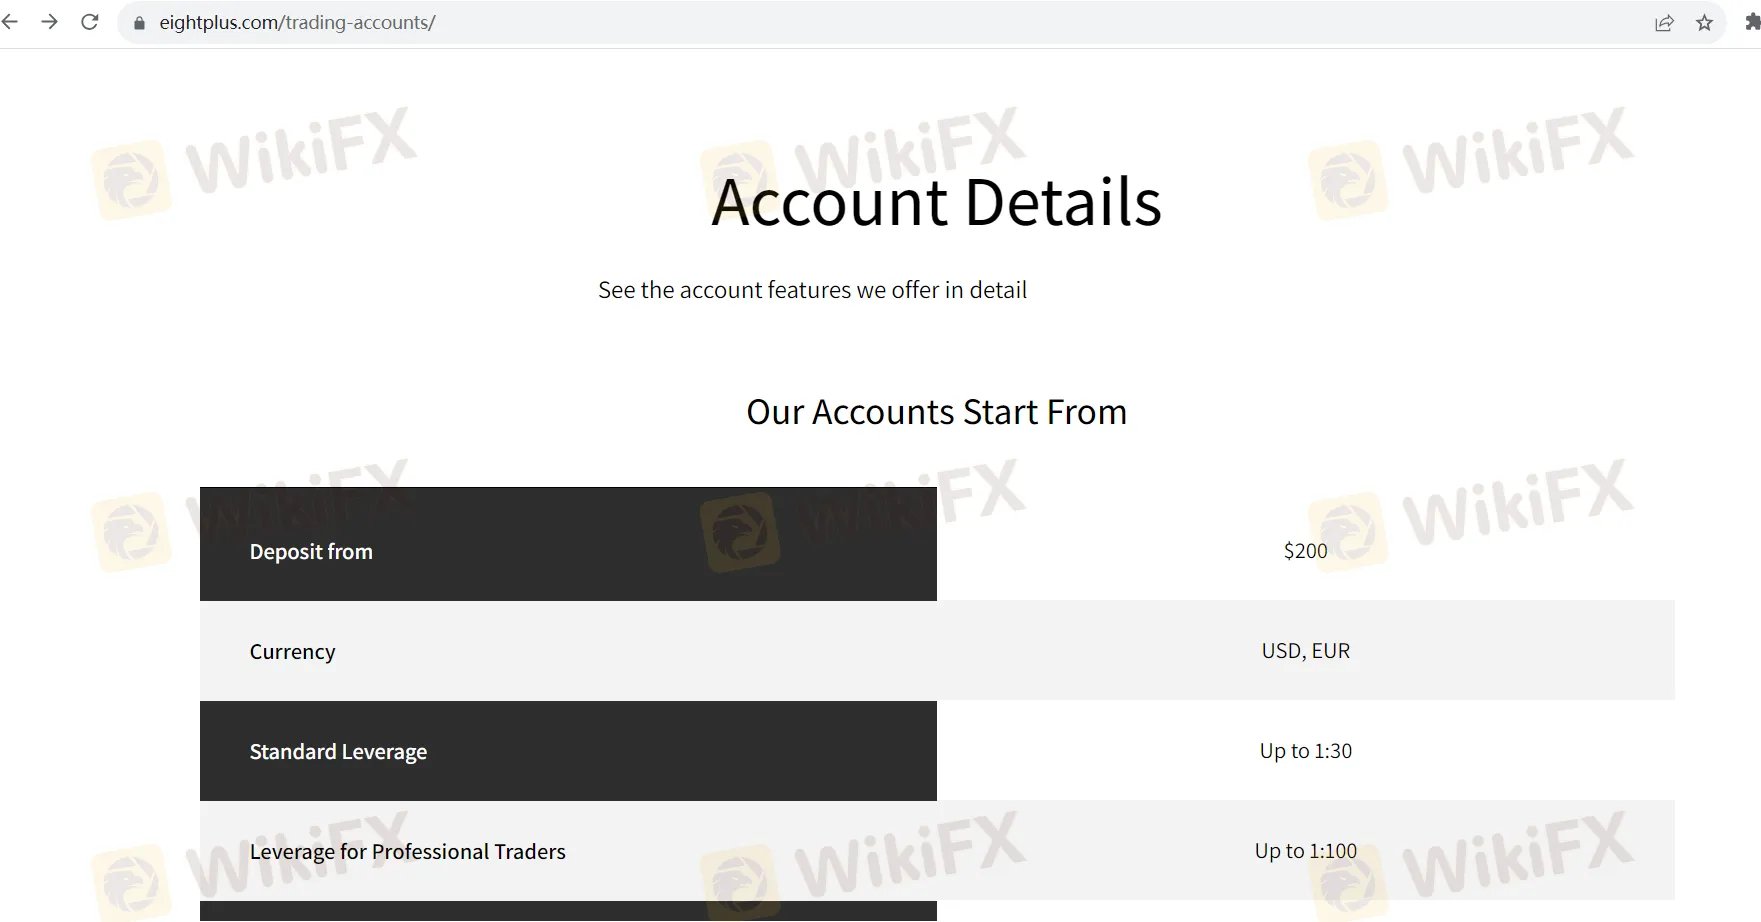This screenshot has width=1761, height=922.
Task: Click the Standard Leverage row
Action: [x=568, y=751]
